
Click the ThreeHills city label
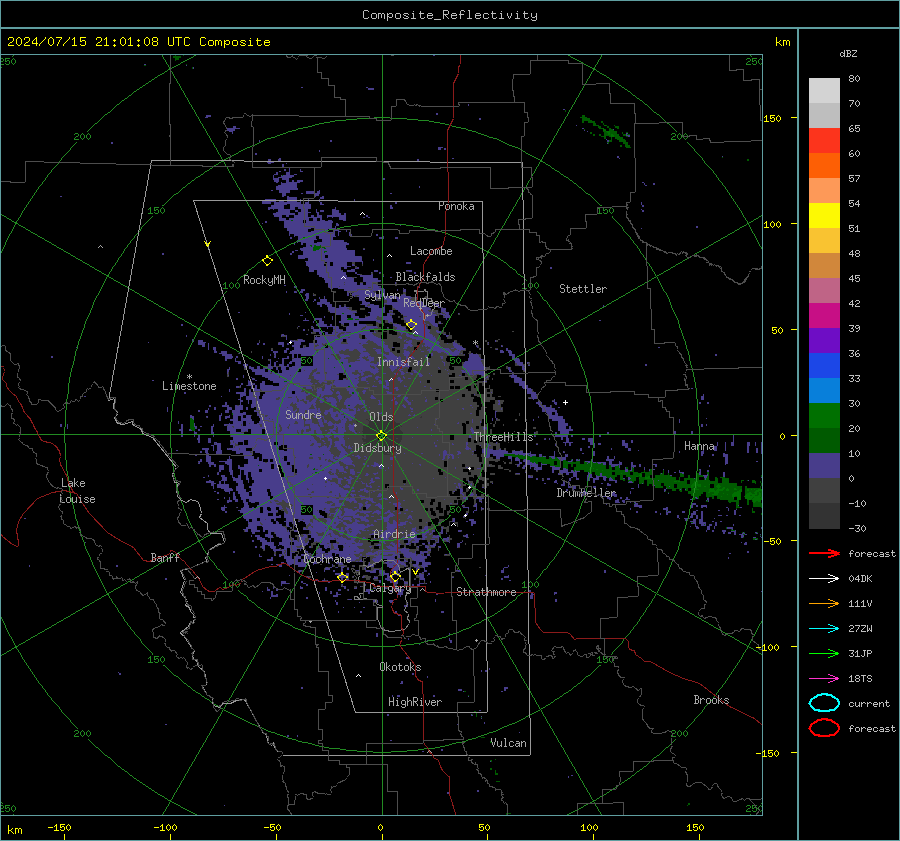pyautogui.click(x=503, y=437)
